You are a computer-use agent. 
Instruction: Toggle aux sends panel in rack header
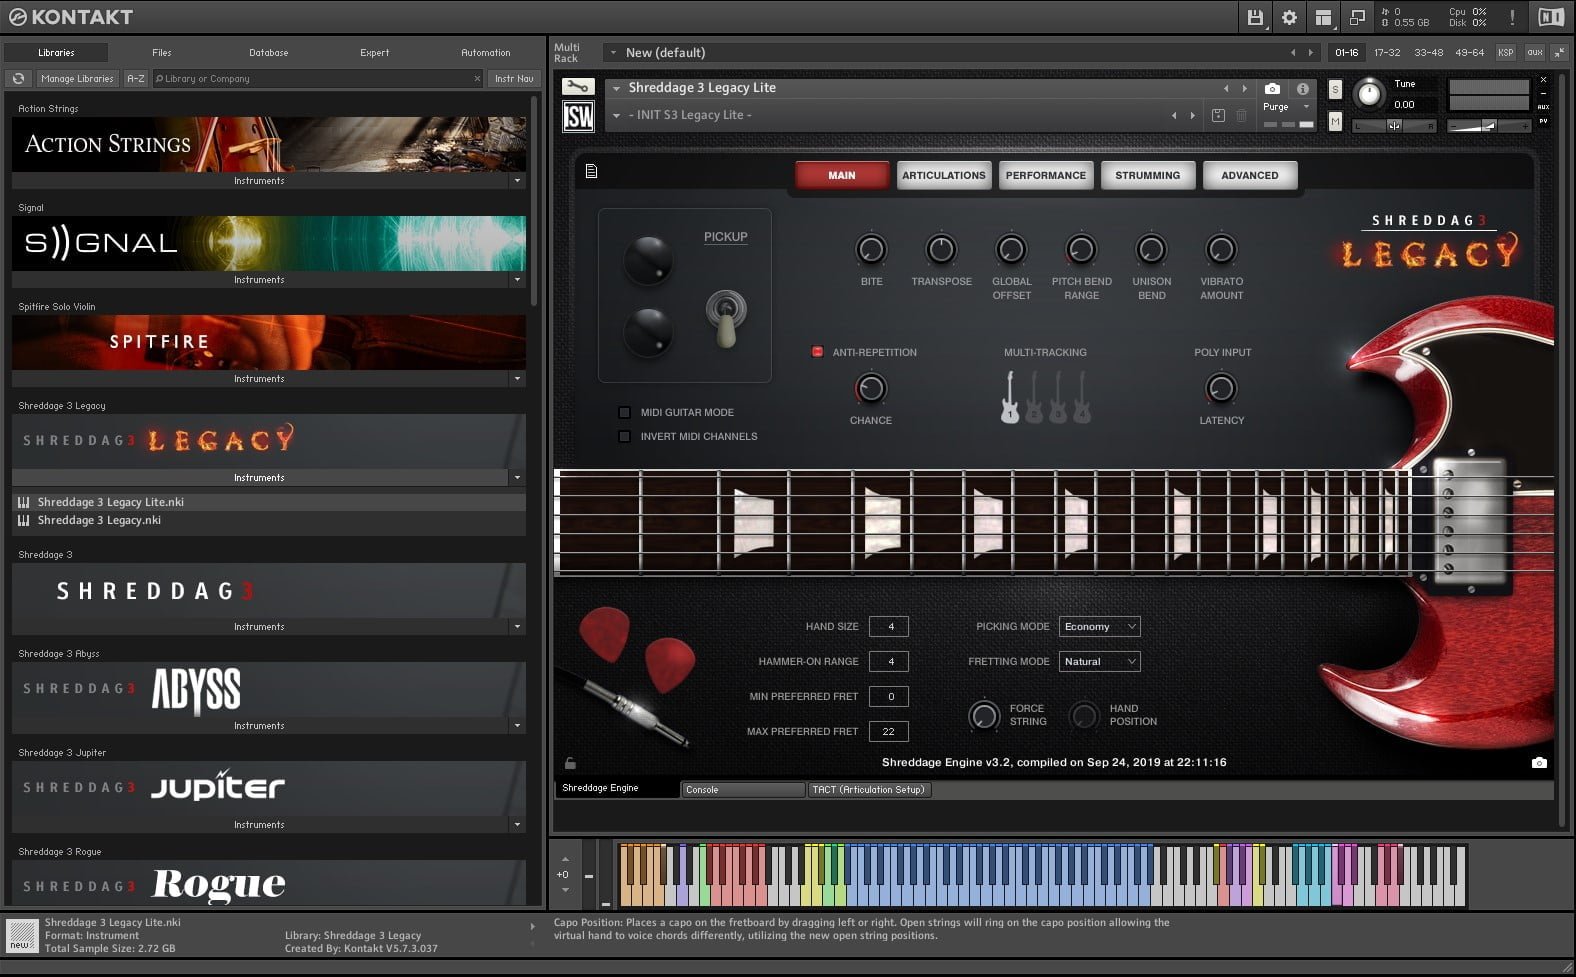[x=1535, y=52]
